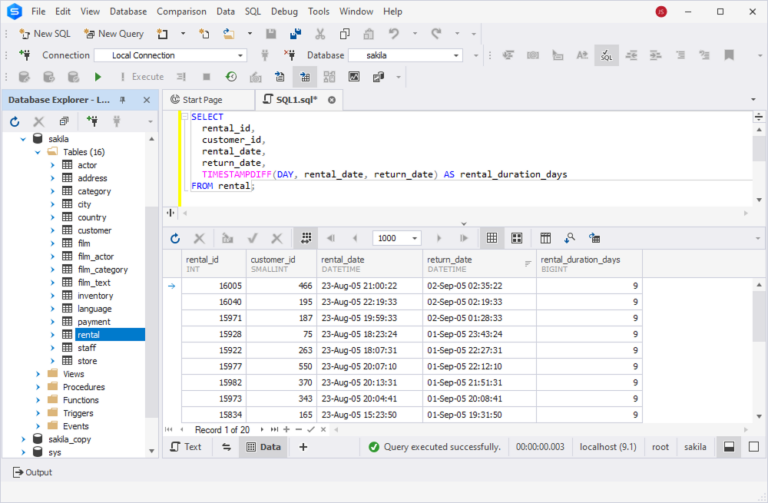Refresh the Database Explorer tree
This screenshot has width=768, height=503.
point(15,122)
